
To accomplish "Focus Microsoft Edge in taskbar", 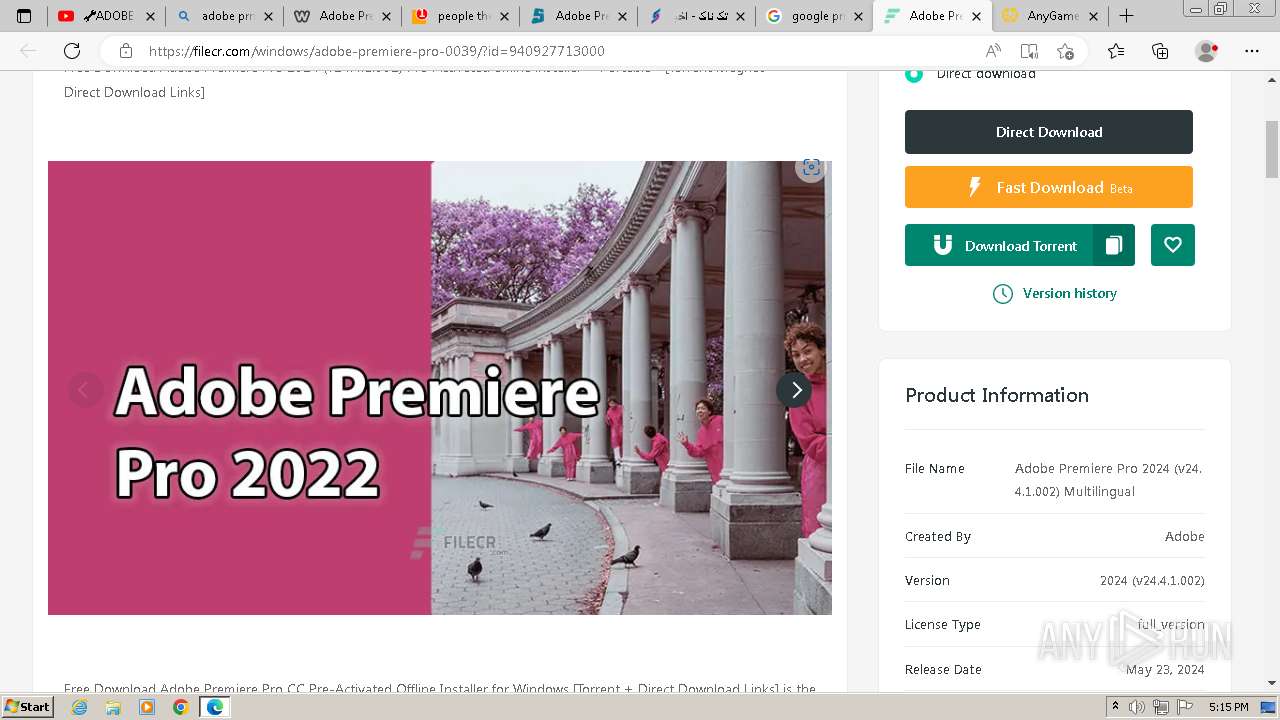I will pyautogui.click(x=214, y=707).
